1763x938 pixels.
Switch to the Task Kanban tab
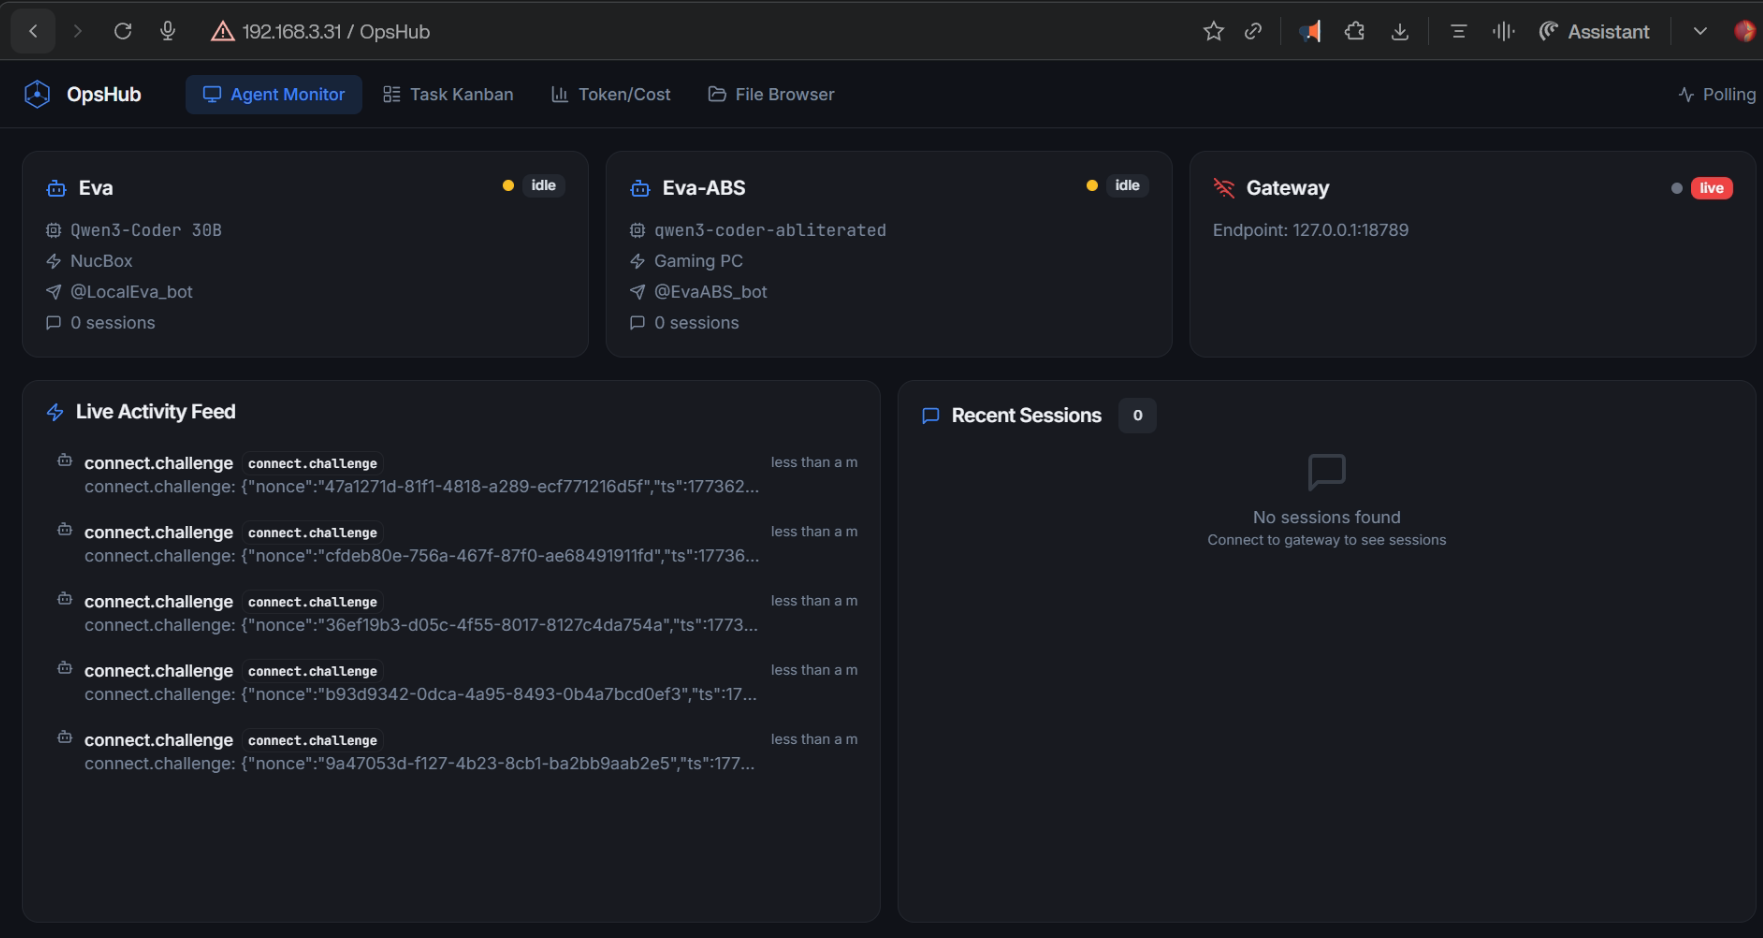[x=448, y=94]
